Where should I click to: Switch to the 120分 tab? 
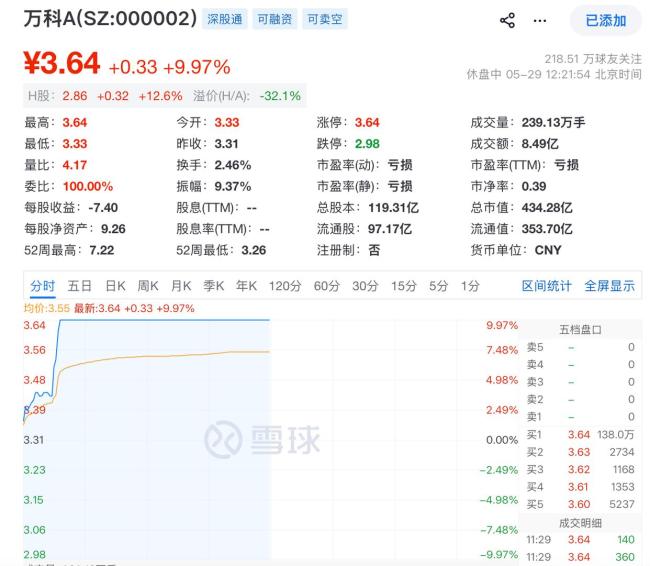(x=285, y=286)
